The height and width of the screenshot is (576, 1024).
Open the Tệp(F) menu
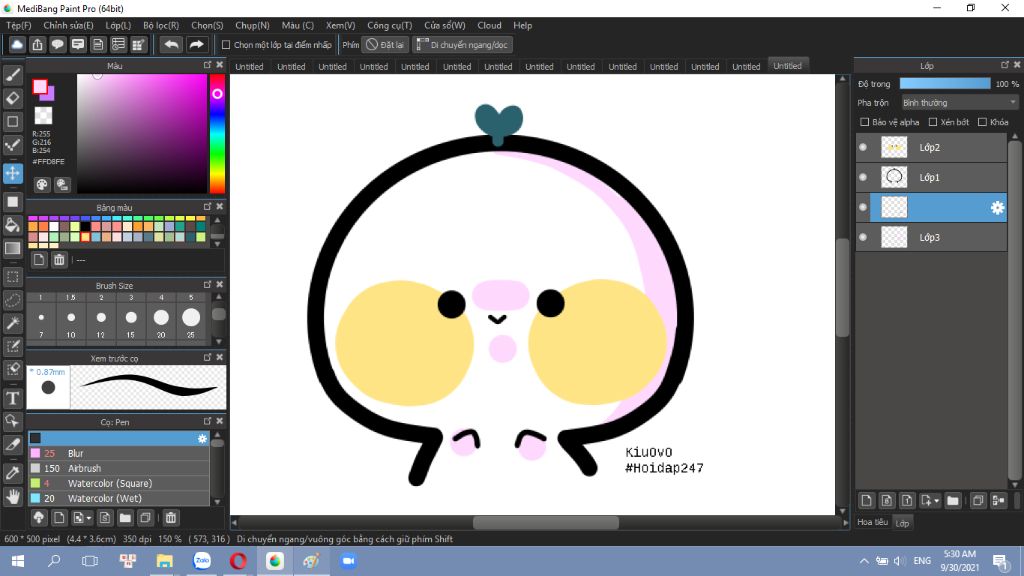(x=19, y=25)
